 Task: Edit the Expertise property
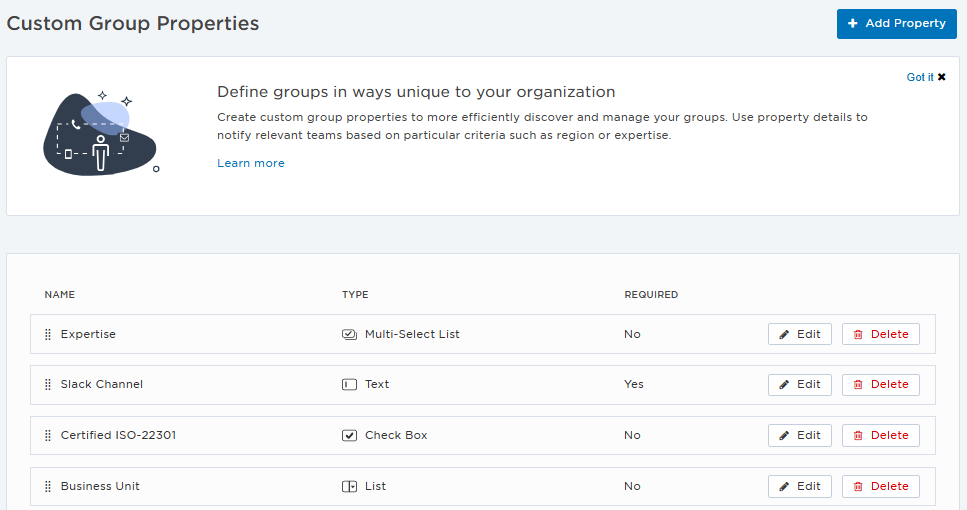pyautogui.click(x=799, y=335)
